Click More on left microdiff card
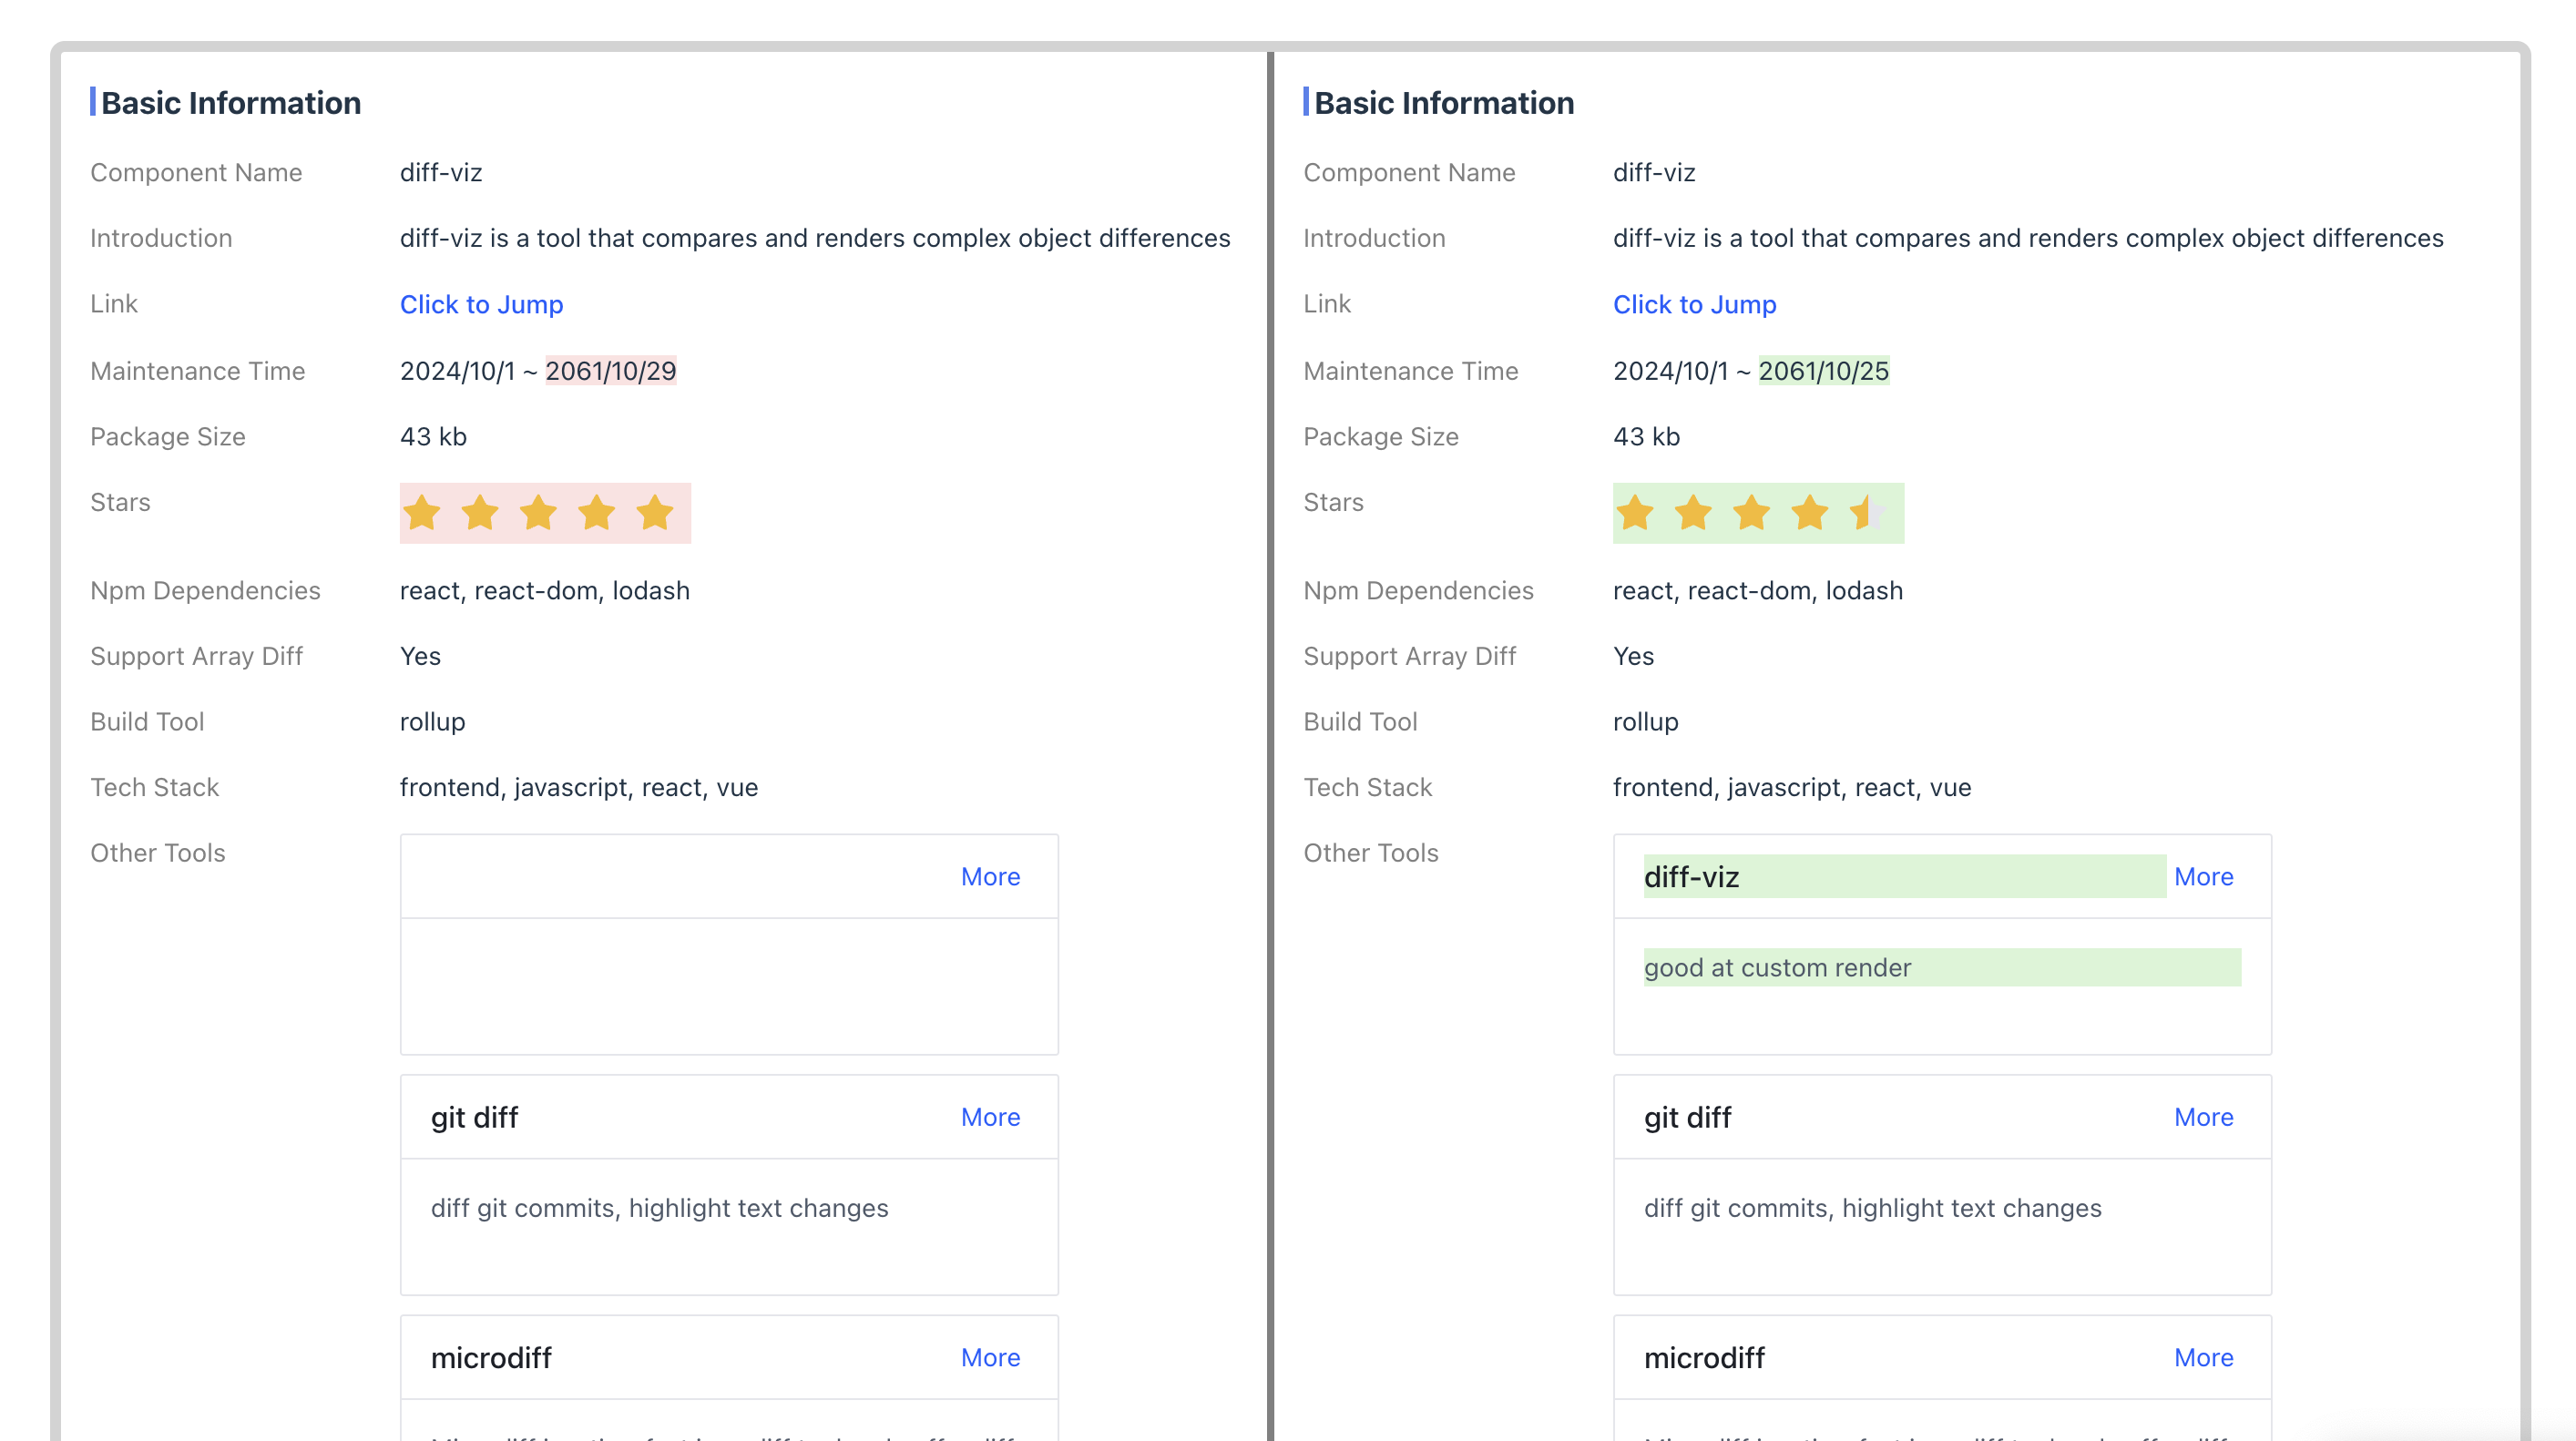This screenshot has width=2576, height=1441. 990,1357
